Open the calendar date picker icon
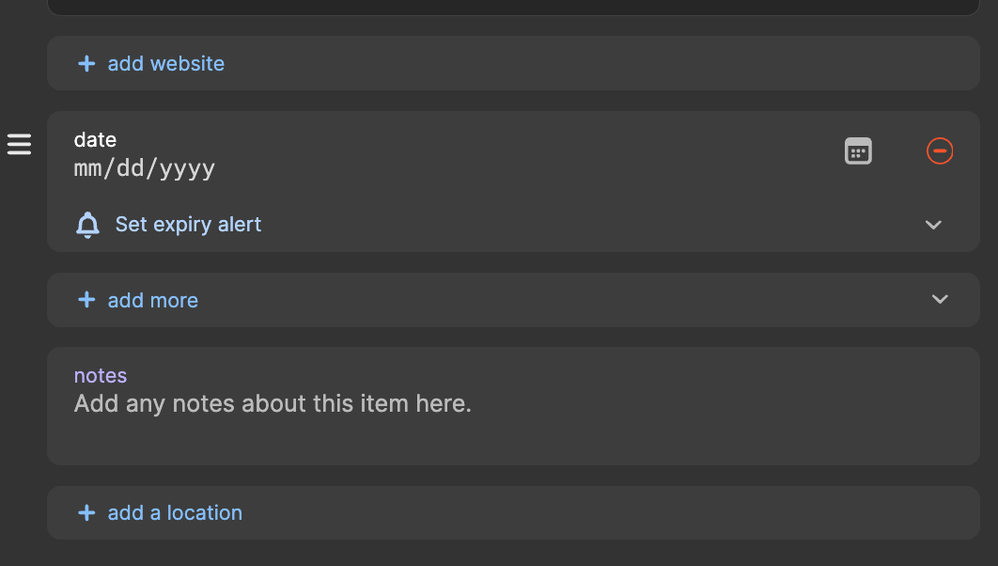Image resolution: width=998 pixels, height=566 pixels. (858, 151)
